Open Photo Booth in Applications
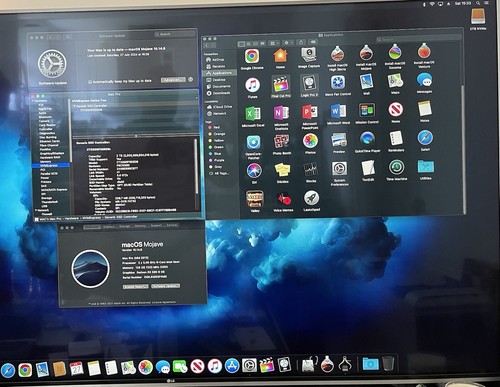Viewport: 500px width, 387px height. pos(281,142)
